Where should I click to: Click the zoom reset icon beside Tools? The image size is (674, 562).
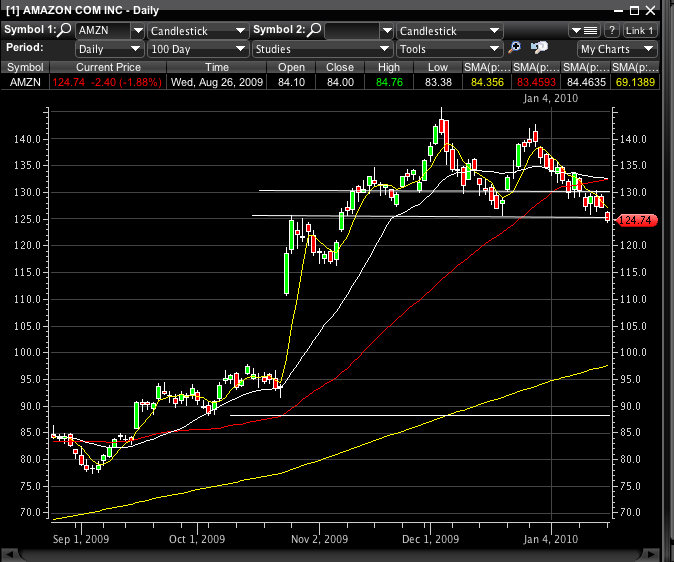pyautogui.click(x=539, y=48)
